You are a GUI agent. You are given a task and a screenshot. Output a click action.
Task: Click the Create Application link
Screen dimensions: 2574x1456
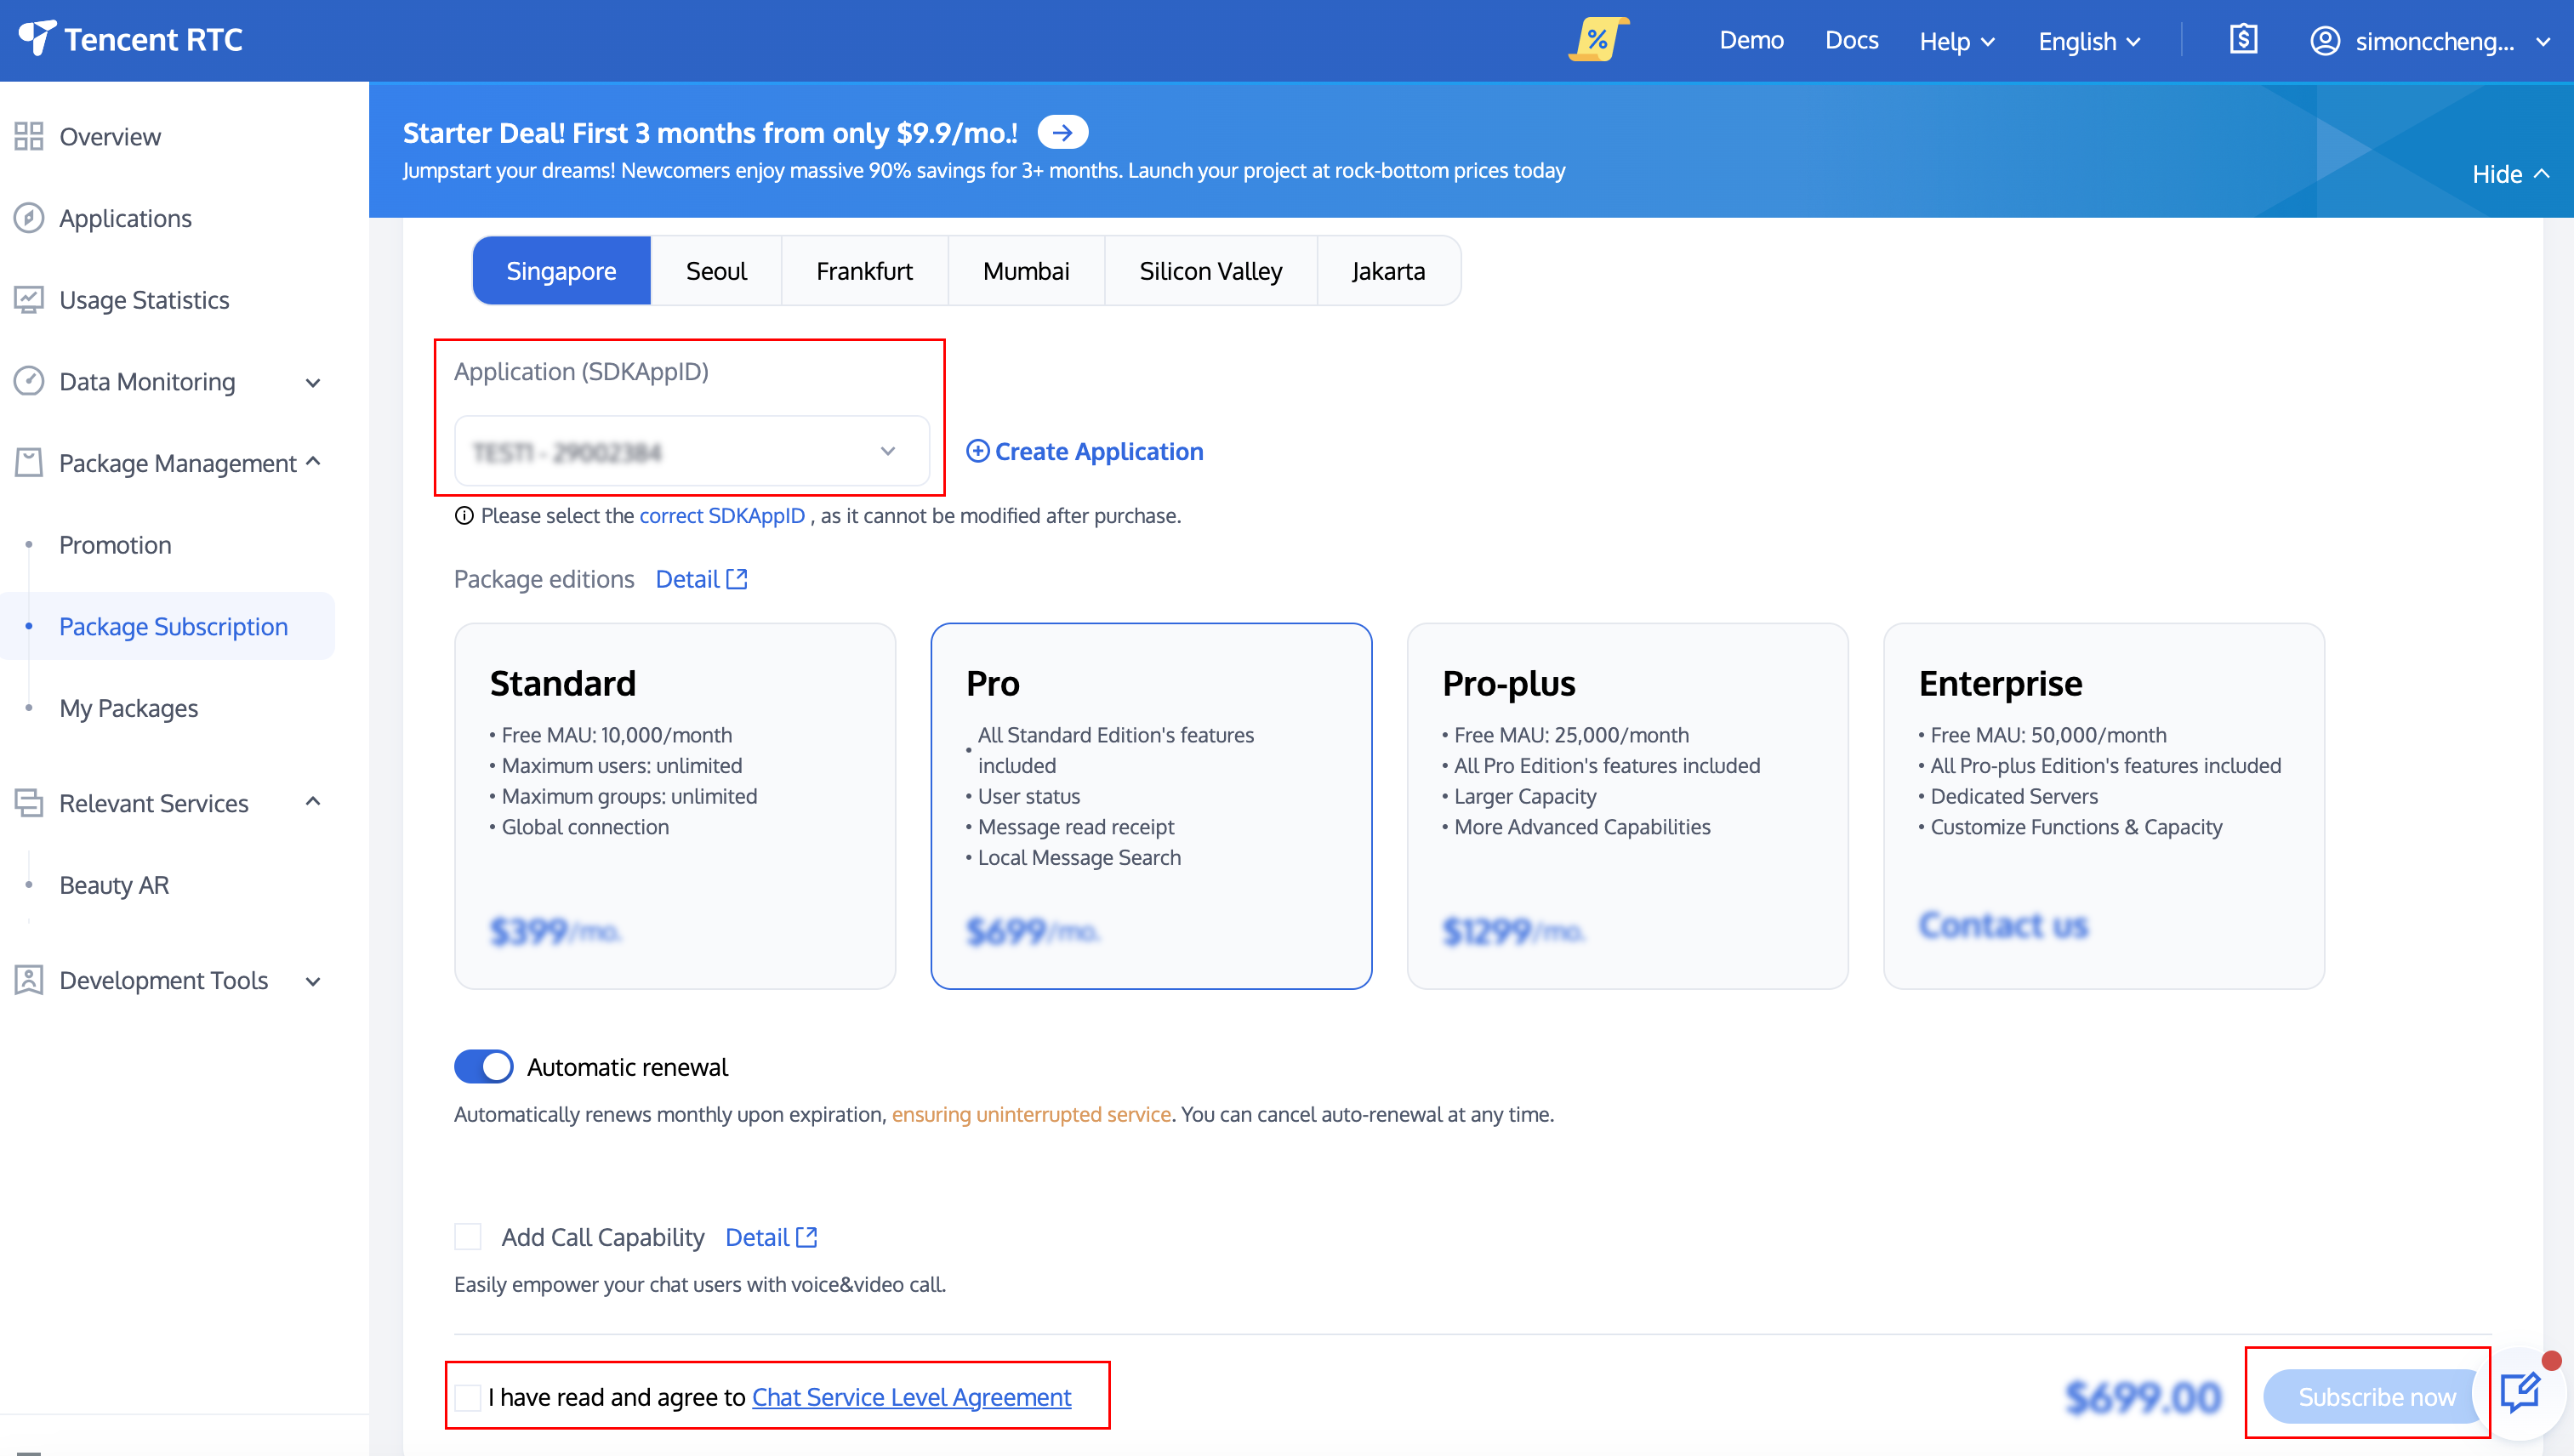pos(1085,452)
